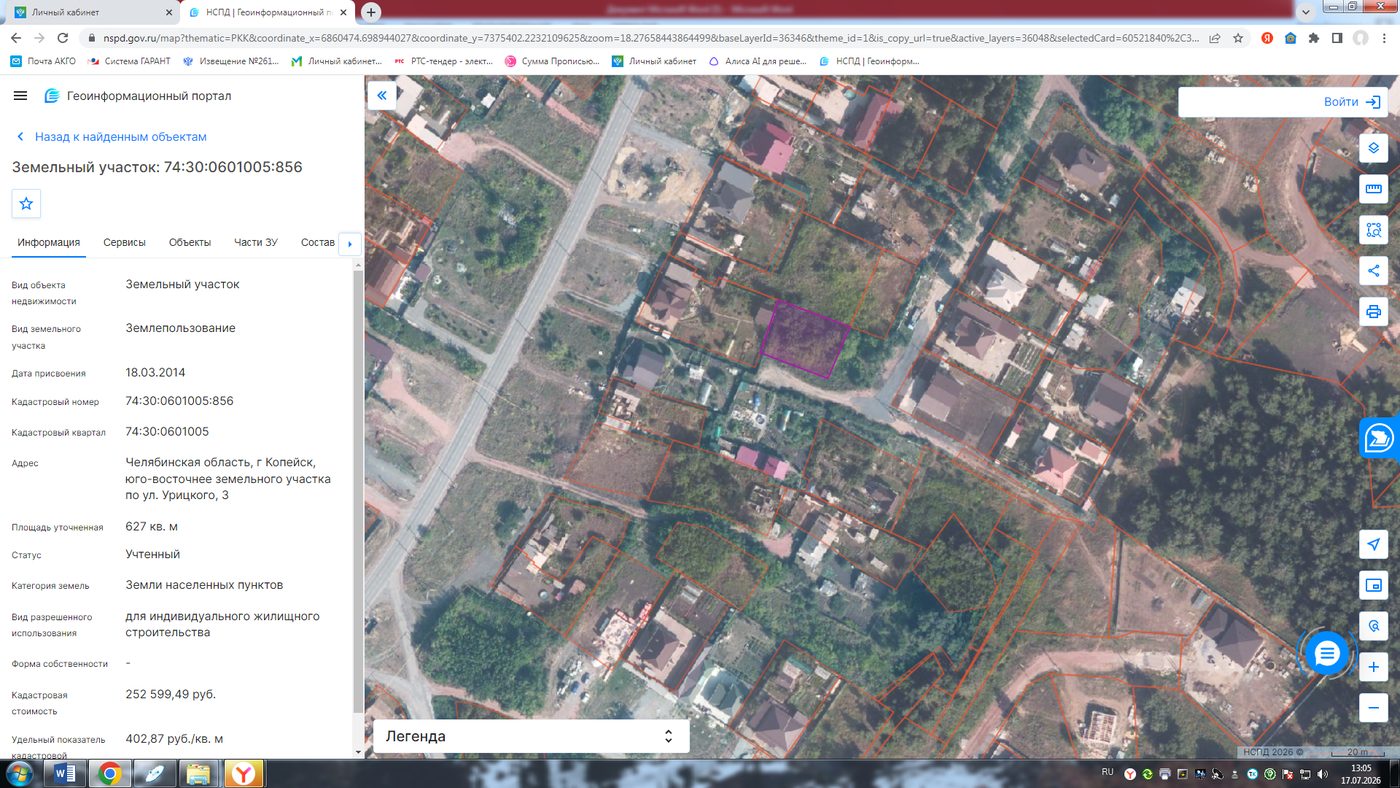Screen dimensions: 1400x788
Task: Open the Chrome three-dot menu
Action: tap(1384, 38)
